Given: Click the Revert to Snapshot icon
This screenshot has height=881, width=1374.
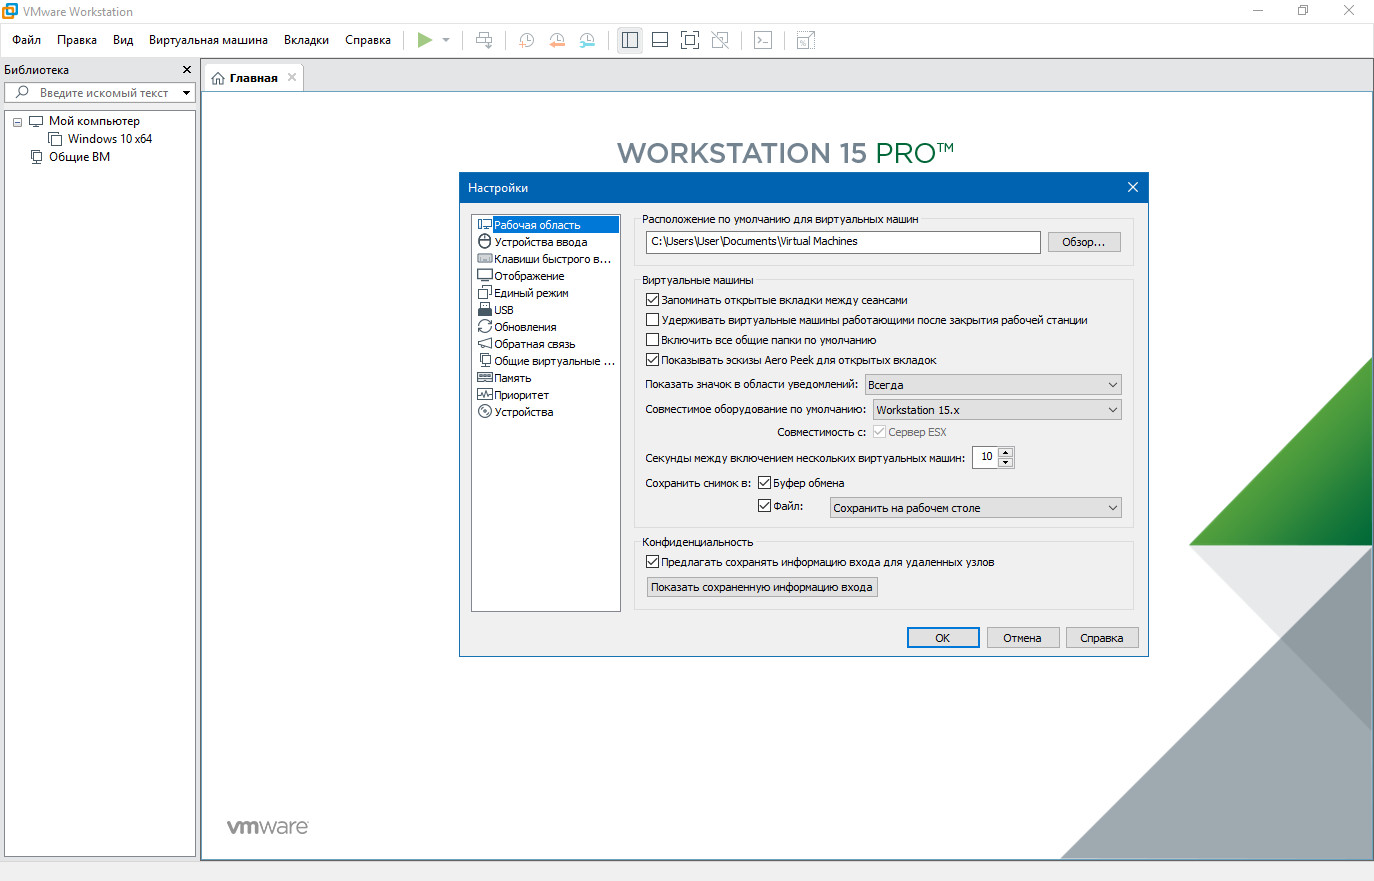Looking at the screenshot, I should (557, 40).
